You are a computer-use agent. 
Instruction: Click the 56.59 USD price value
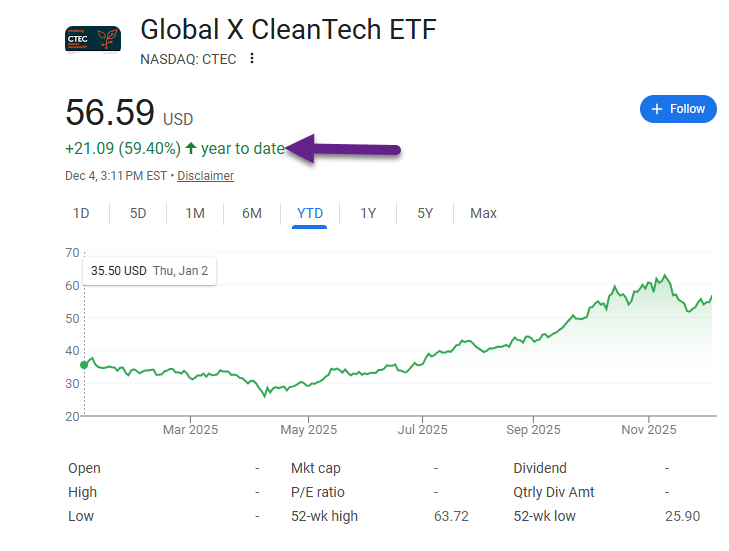tap(110, 112)
